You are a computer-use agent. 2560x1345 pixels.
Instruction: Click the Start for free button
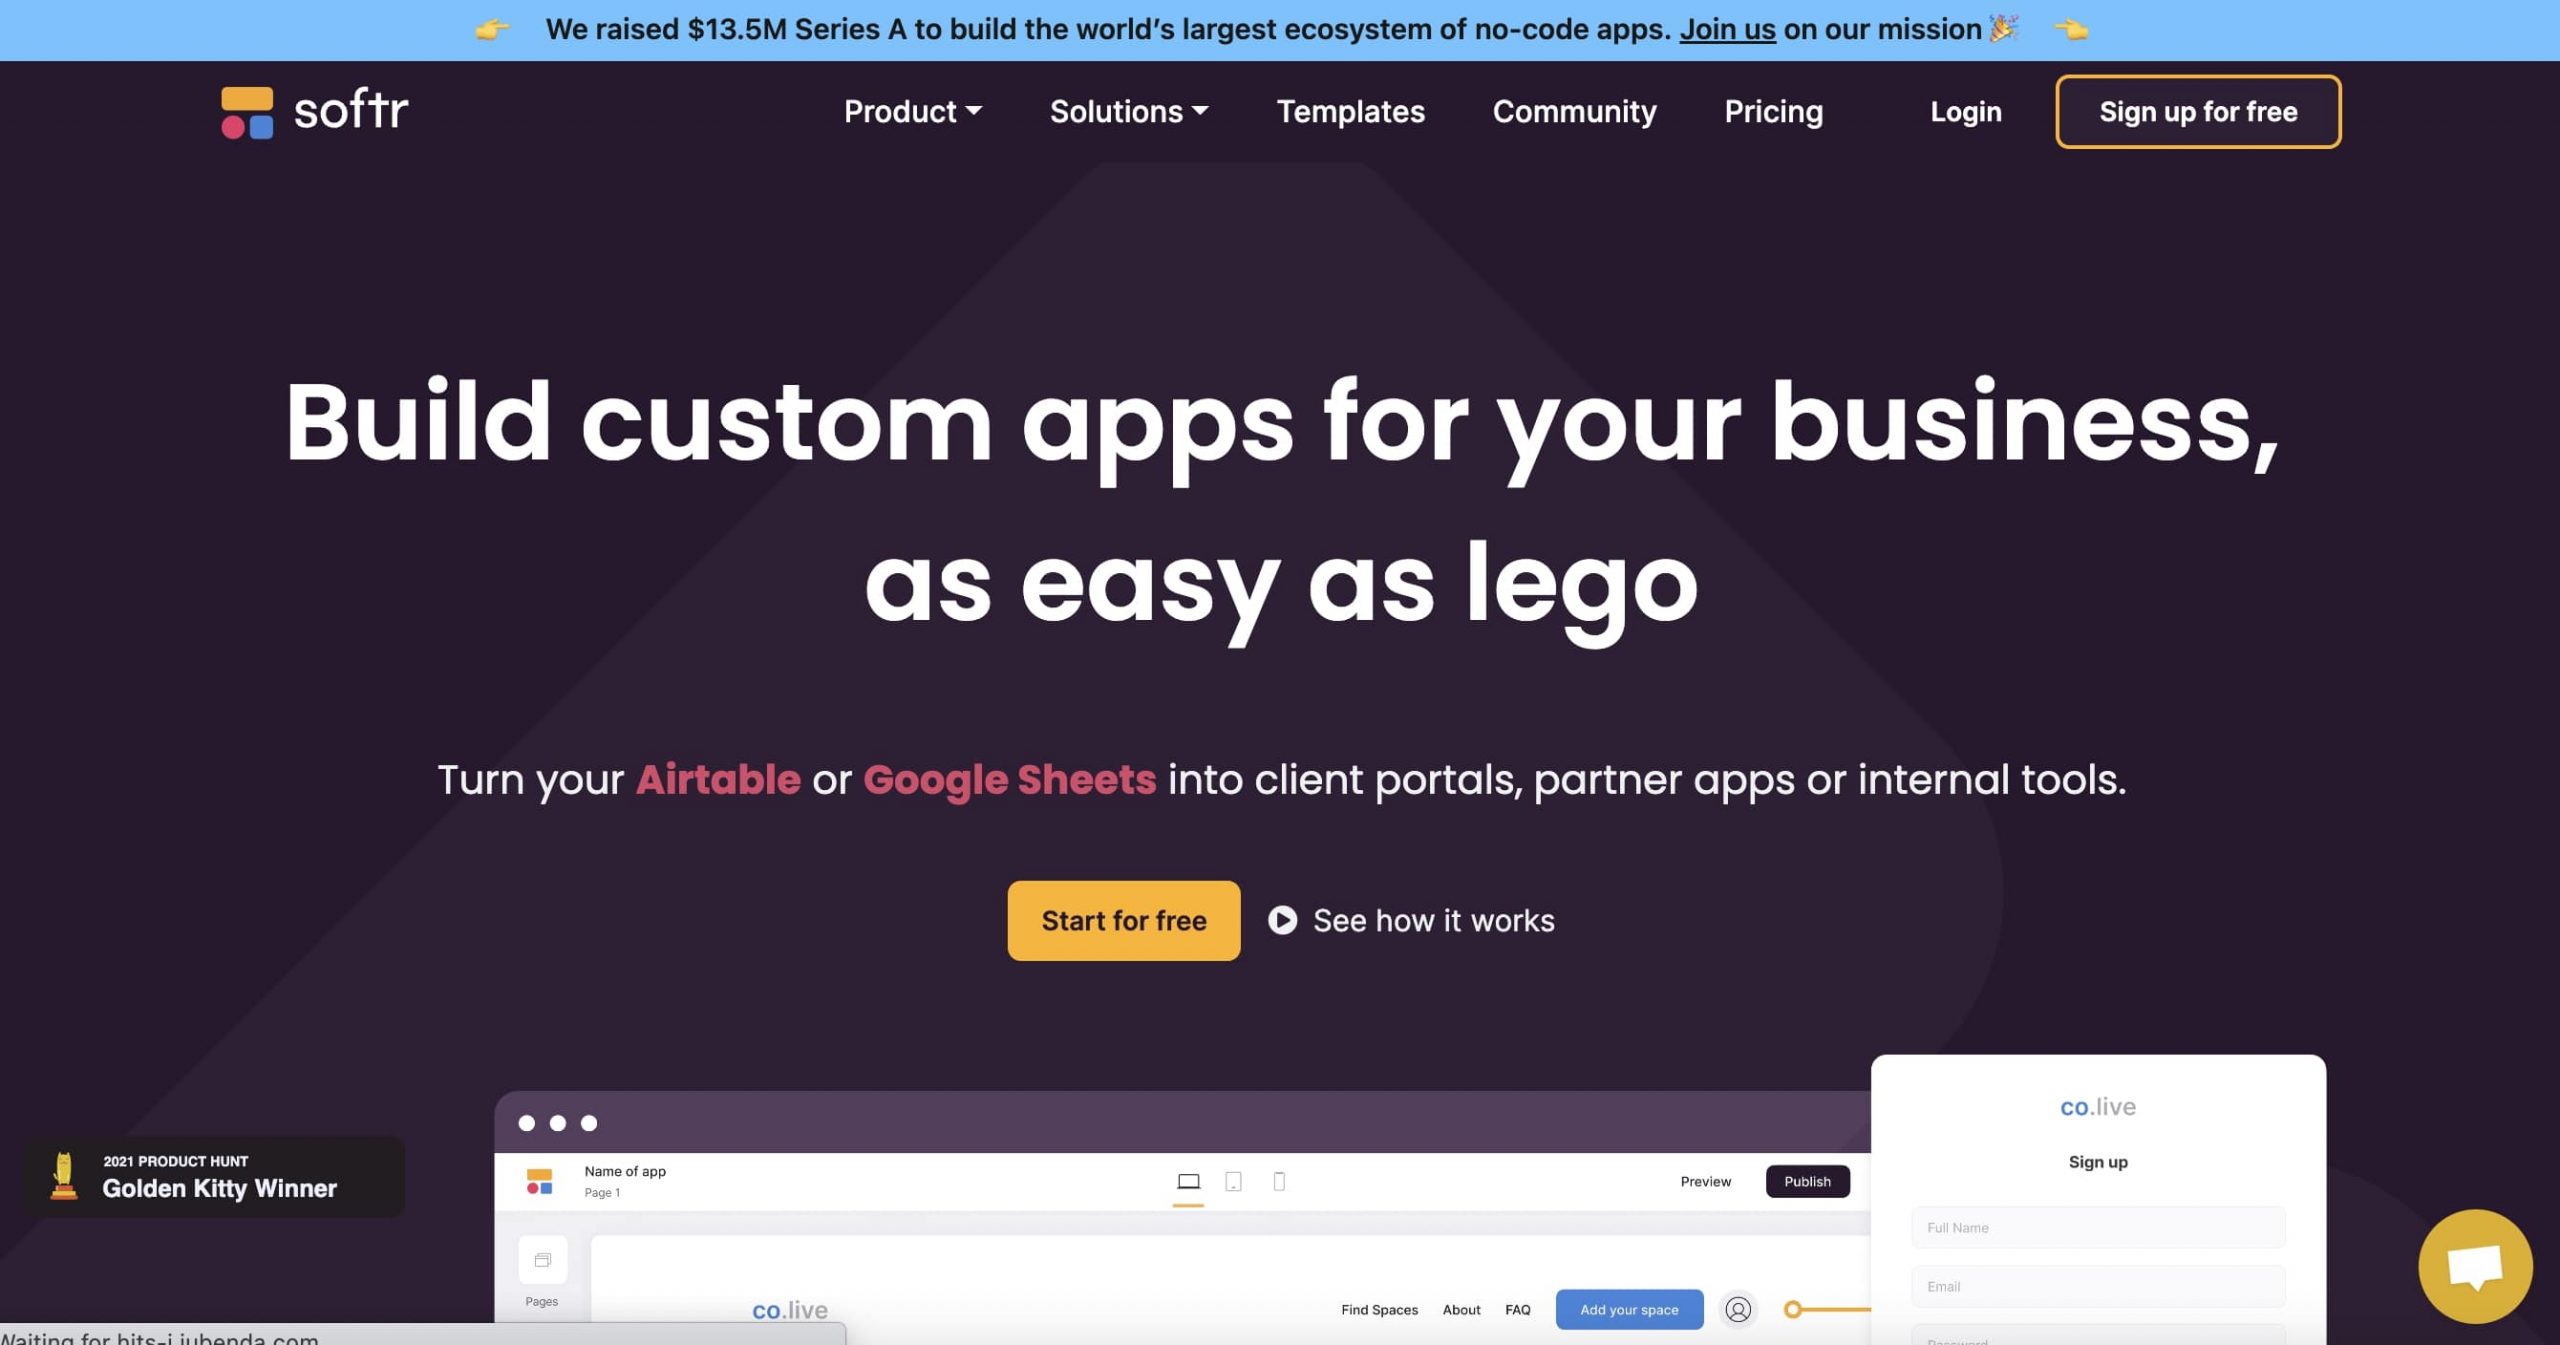point(1124,920)
